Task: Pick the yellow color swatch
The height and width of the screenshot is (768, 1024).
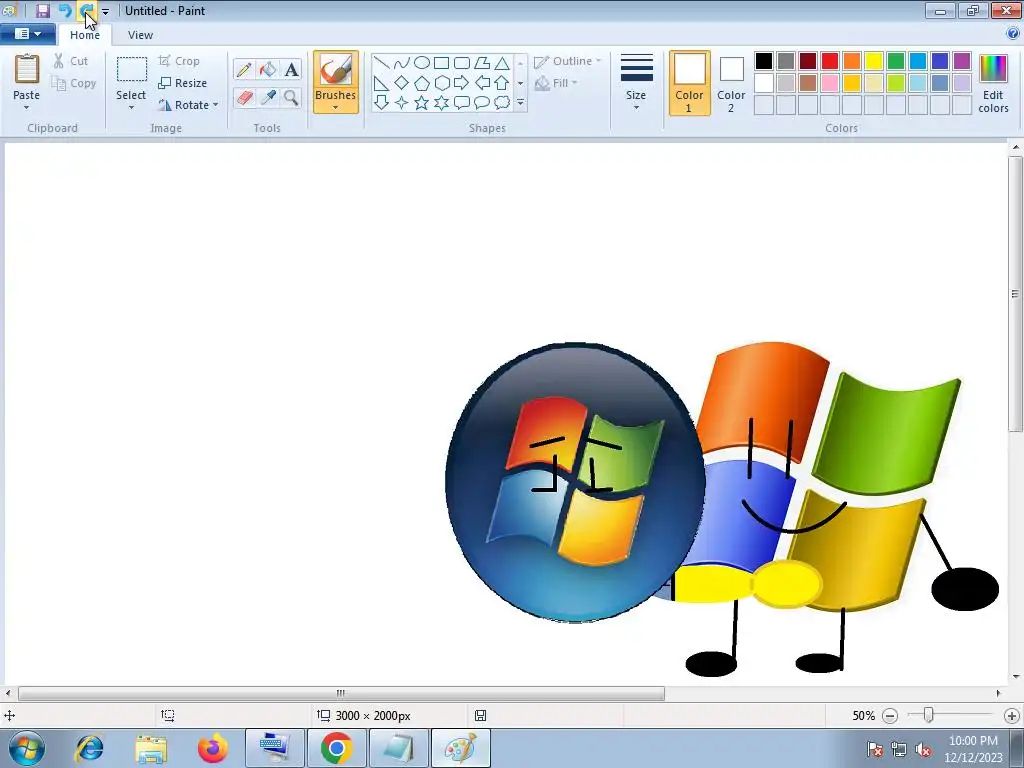Action: (874, 61)
